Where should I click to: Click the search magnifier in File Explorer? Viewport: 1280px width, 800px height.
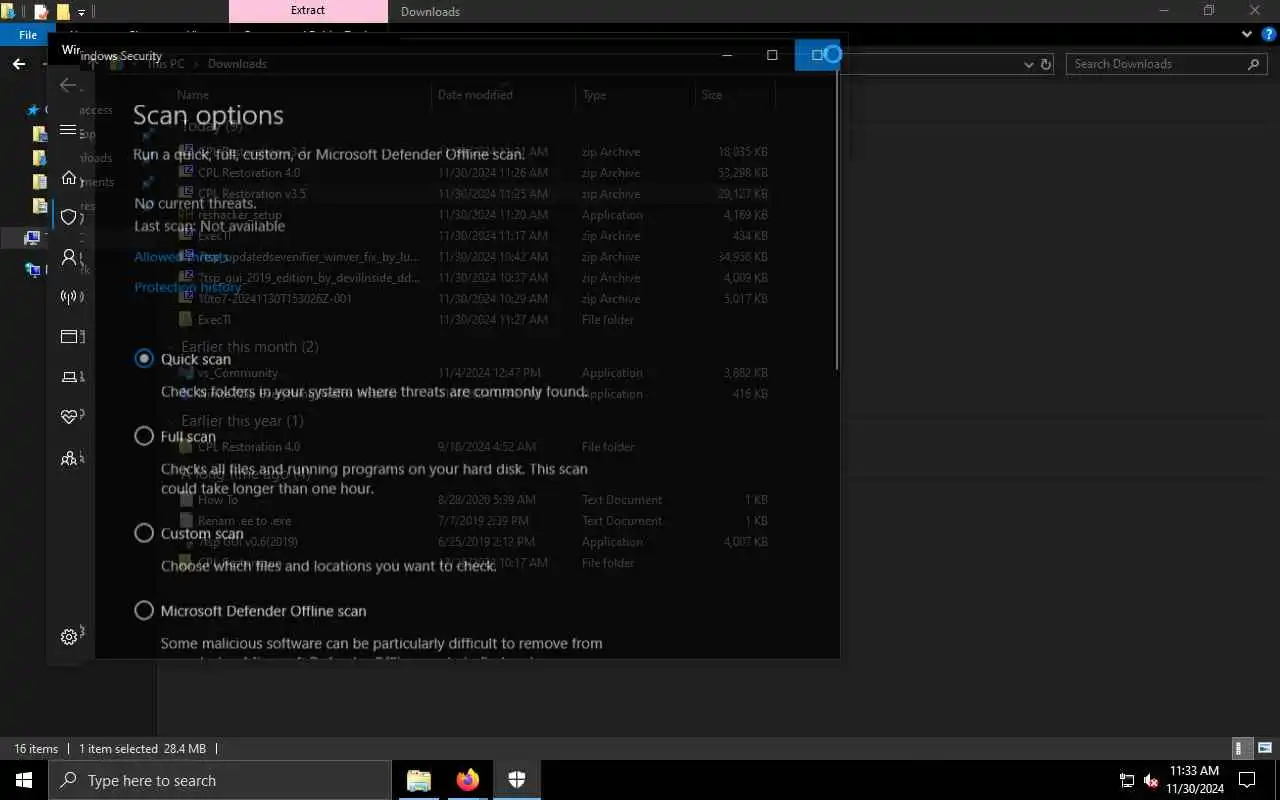pyautogui.click(x=1254, y=64)
